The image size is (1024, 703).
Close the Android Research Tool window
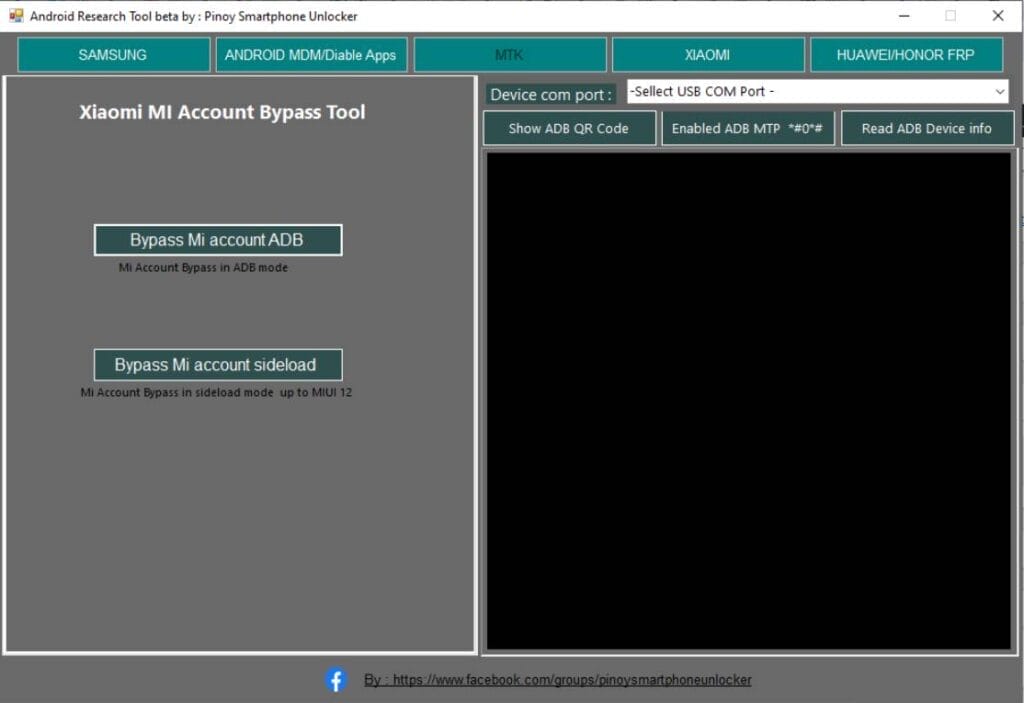click(997, 16)
